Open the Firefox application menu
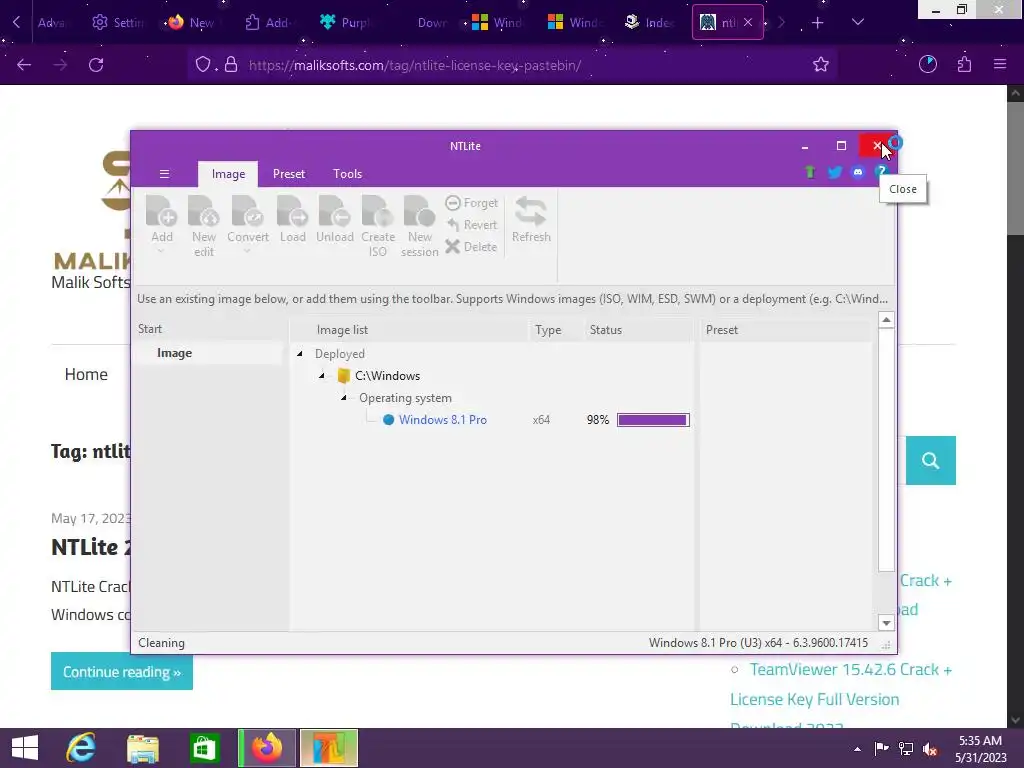This screenshot has height=768, width=1024. point(1000,64)
